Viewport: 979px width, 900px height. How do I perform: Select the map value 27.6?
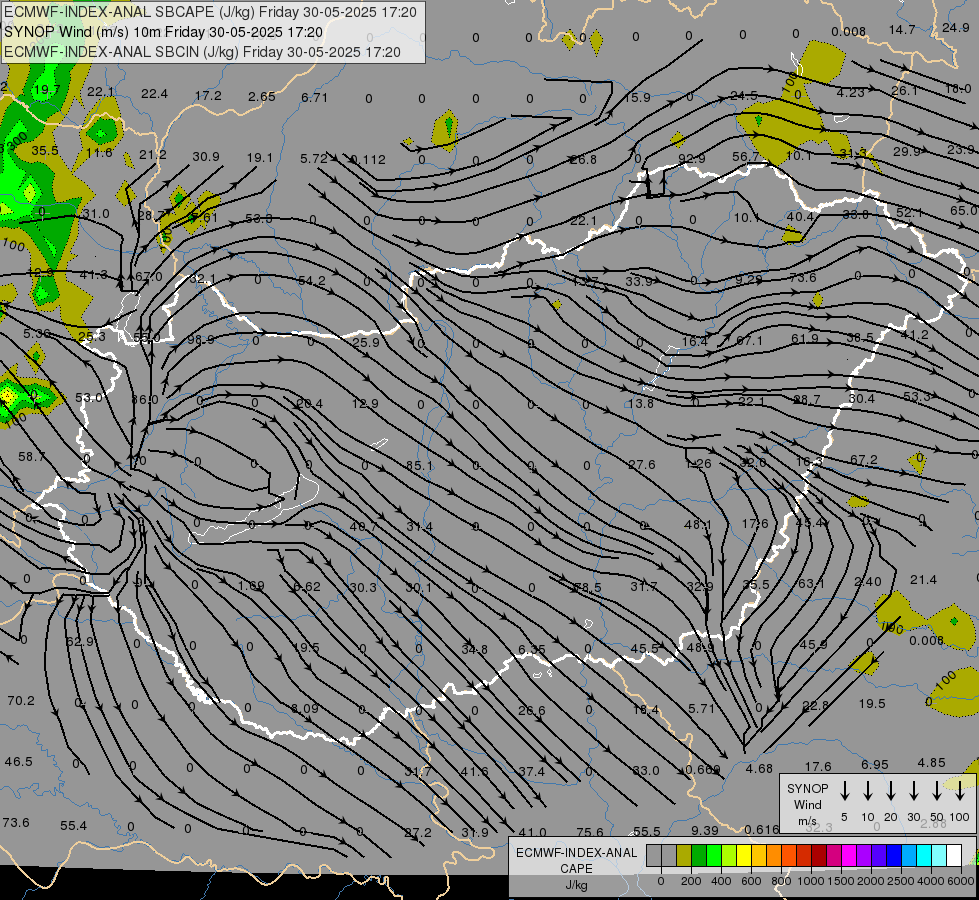(642, 464)
